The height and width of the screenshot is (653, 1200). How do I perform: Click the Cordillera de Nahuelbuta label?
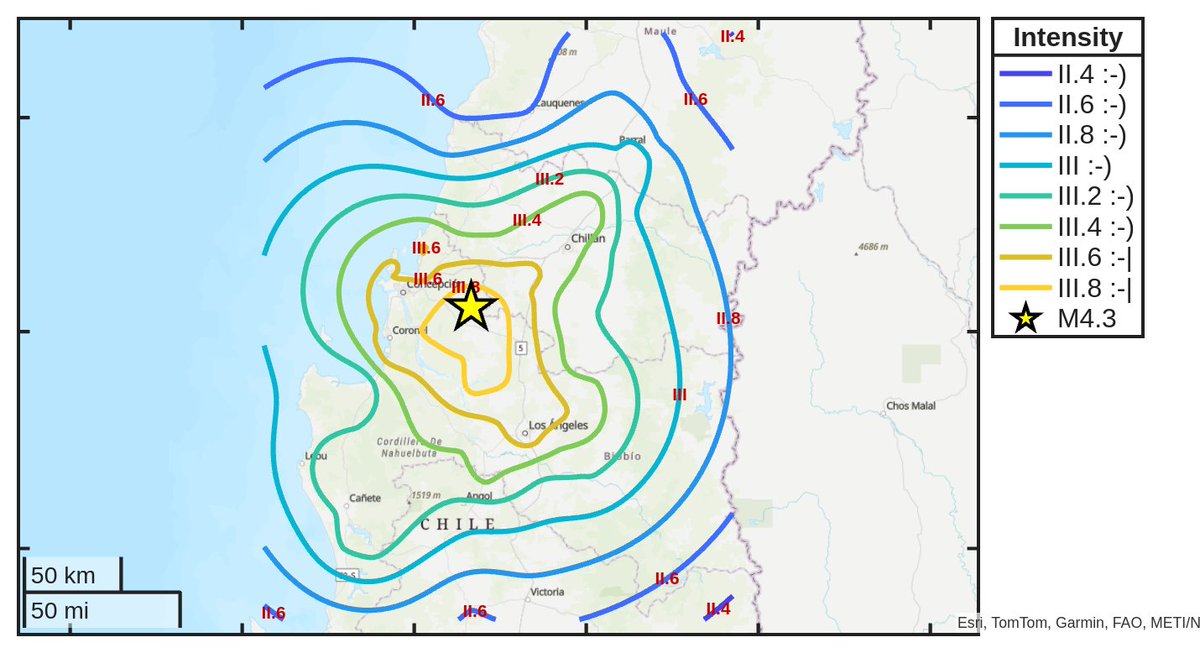point(410,446)
